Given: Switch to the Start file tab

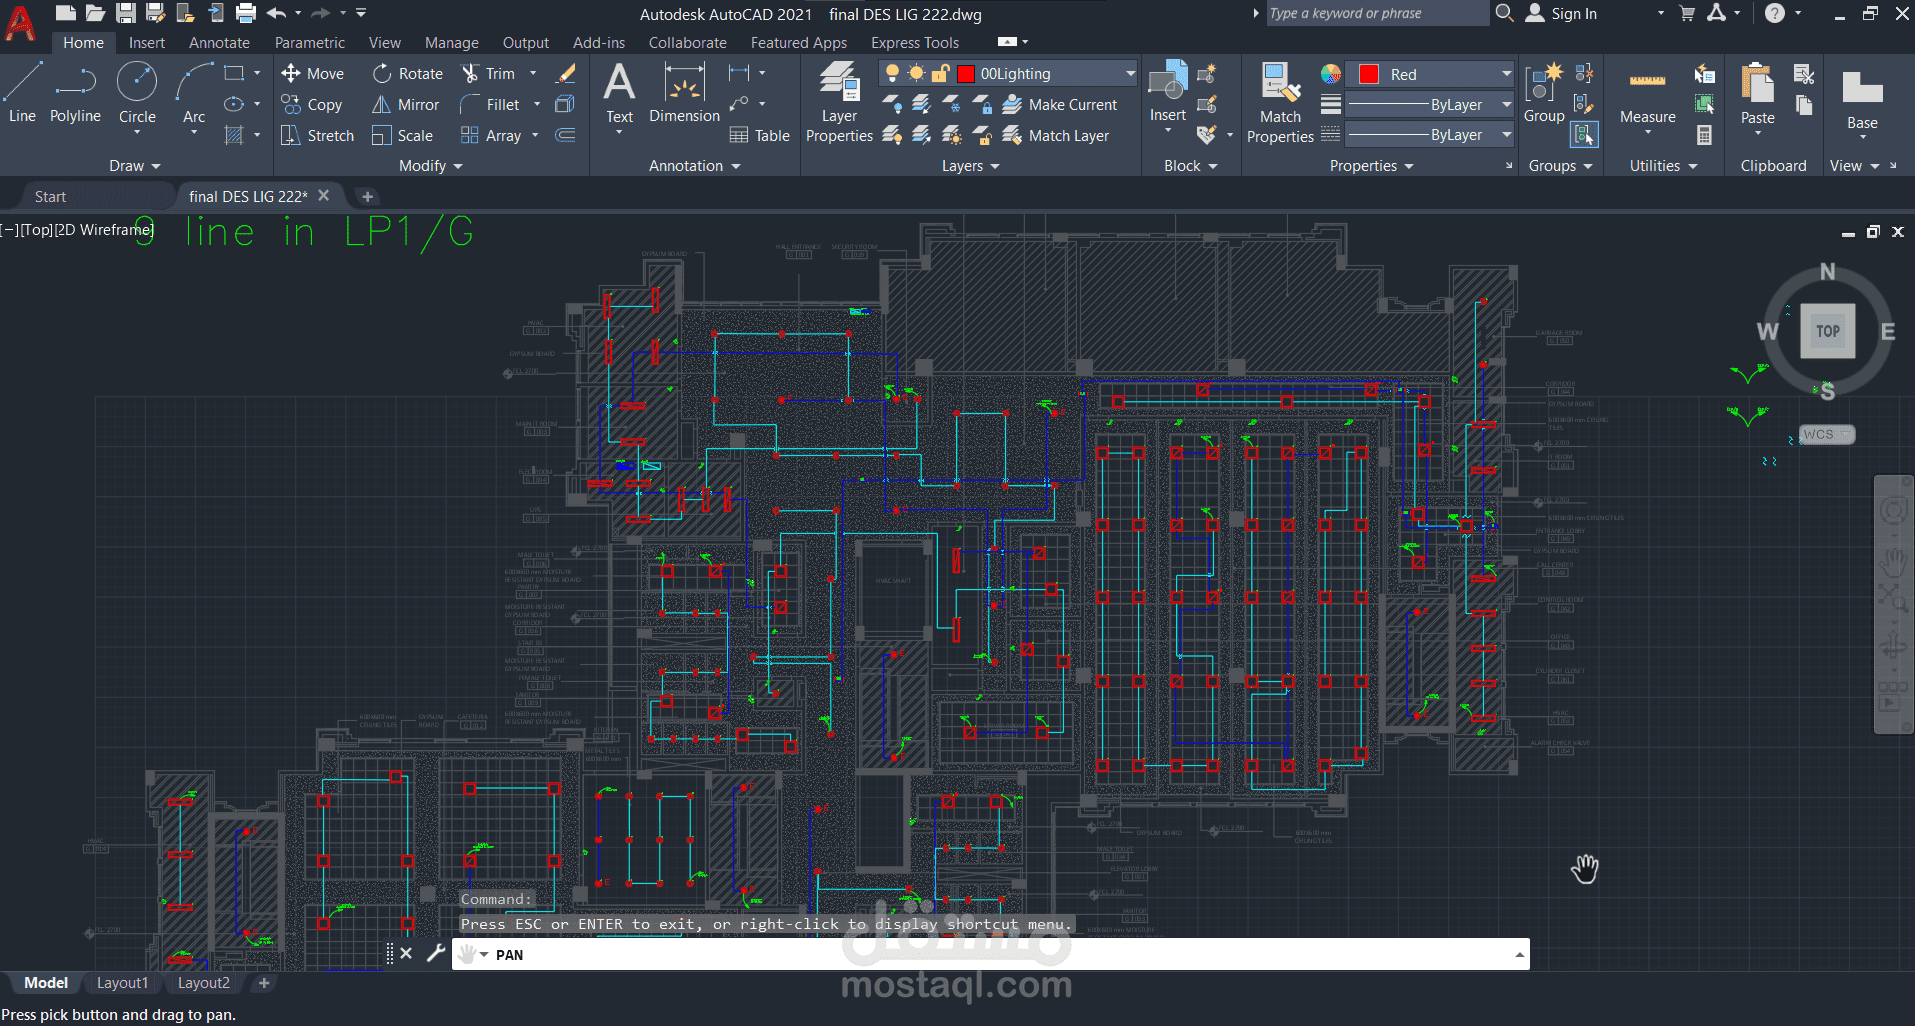Looking at the screenshot, I should click(x=50, y=196).
